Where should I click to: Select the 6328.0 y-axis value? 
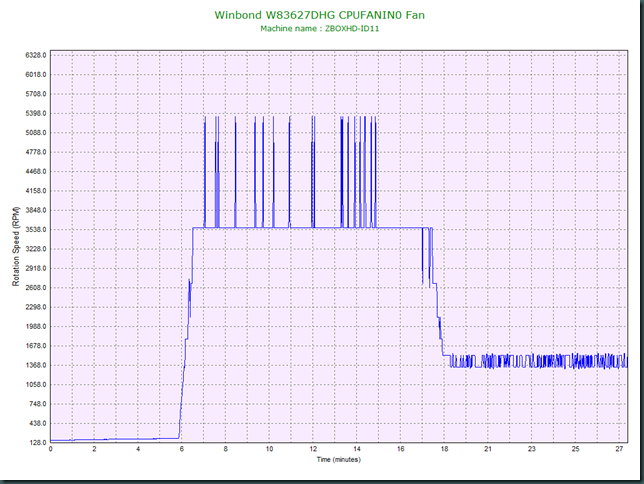click(36, 55)
